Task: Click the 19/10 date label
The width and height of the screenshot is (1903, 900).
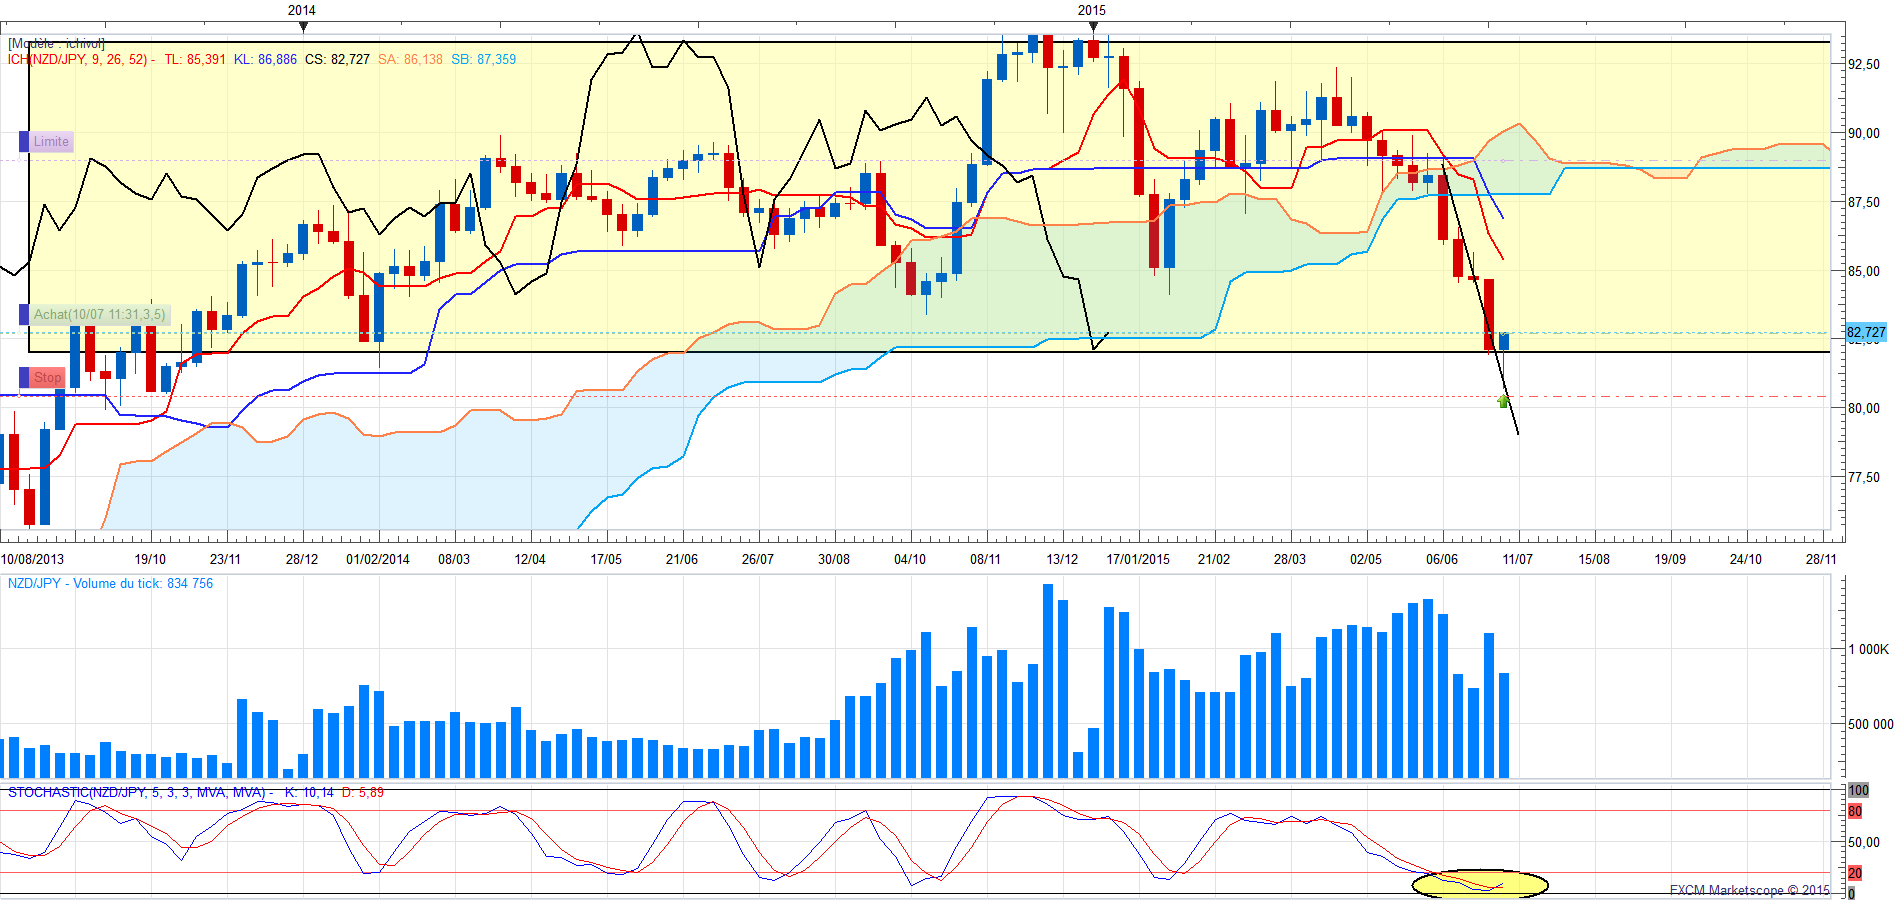Action: [150, 560]
